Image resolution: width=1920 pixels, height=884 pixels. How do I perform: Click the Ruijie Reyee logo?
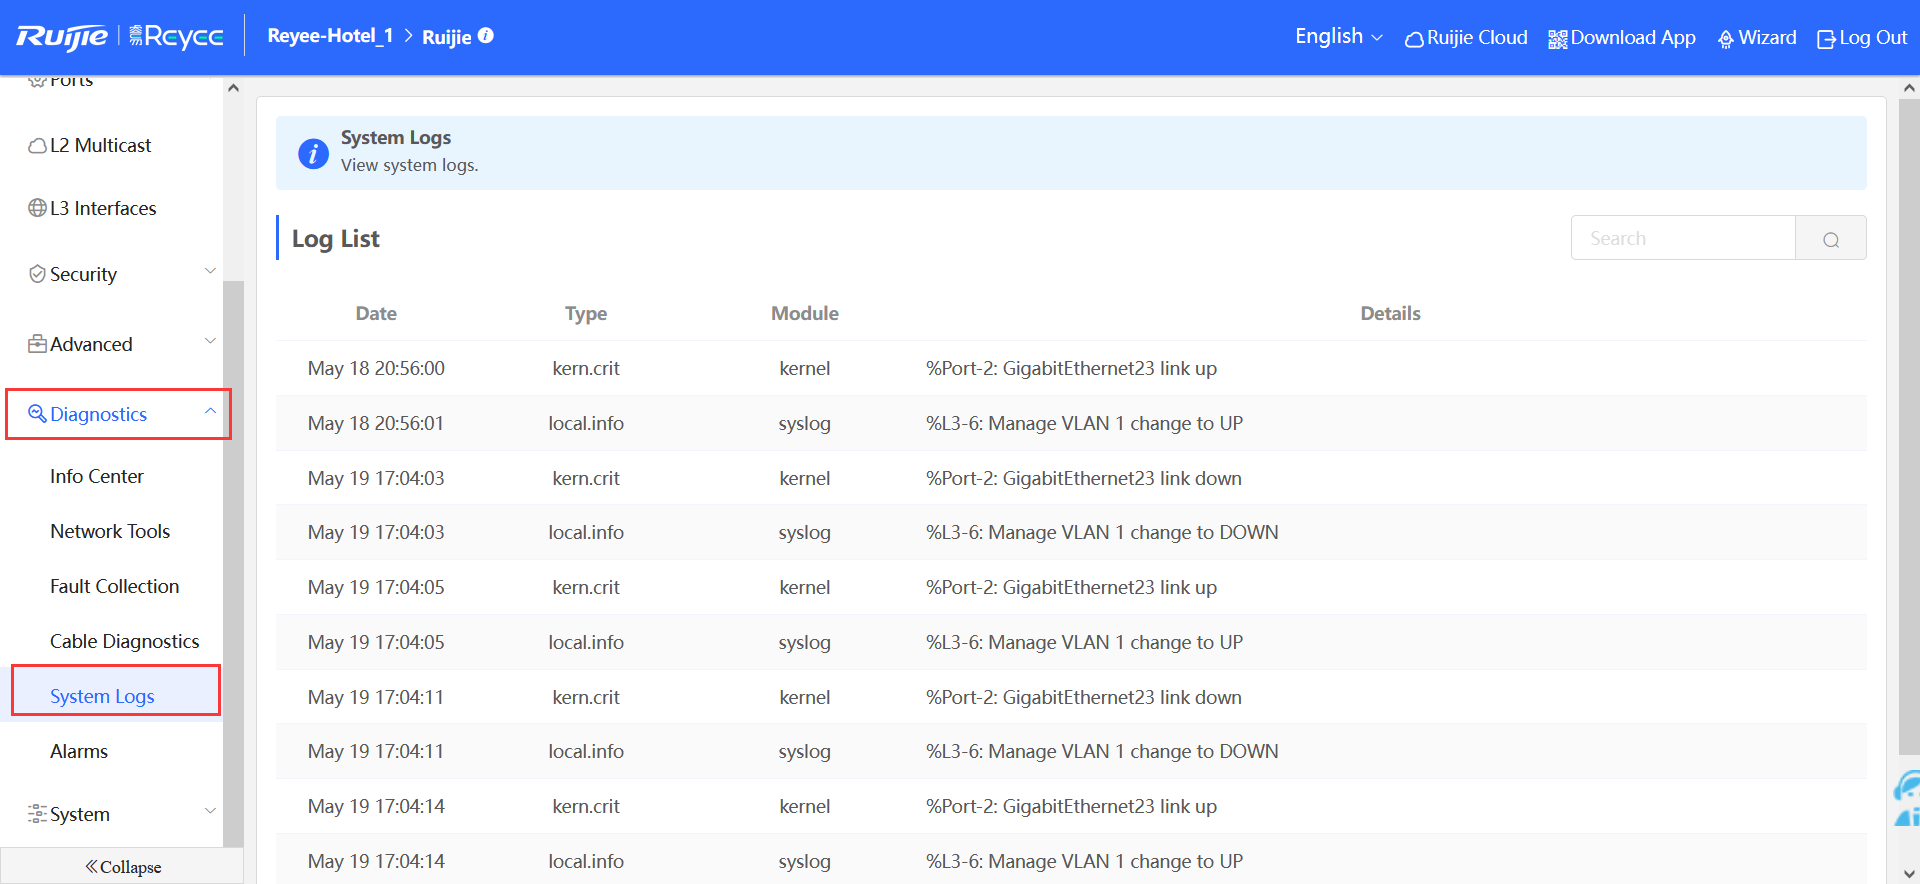pos(120,37)
